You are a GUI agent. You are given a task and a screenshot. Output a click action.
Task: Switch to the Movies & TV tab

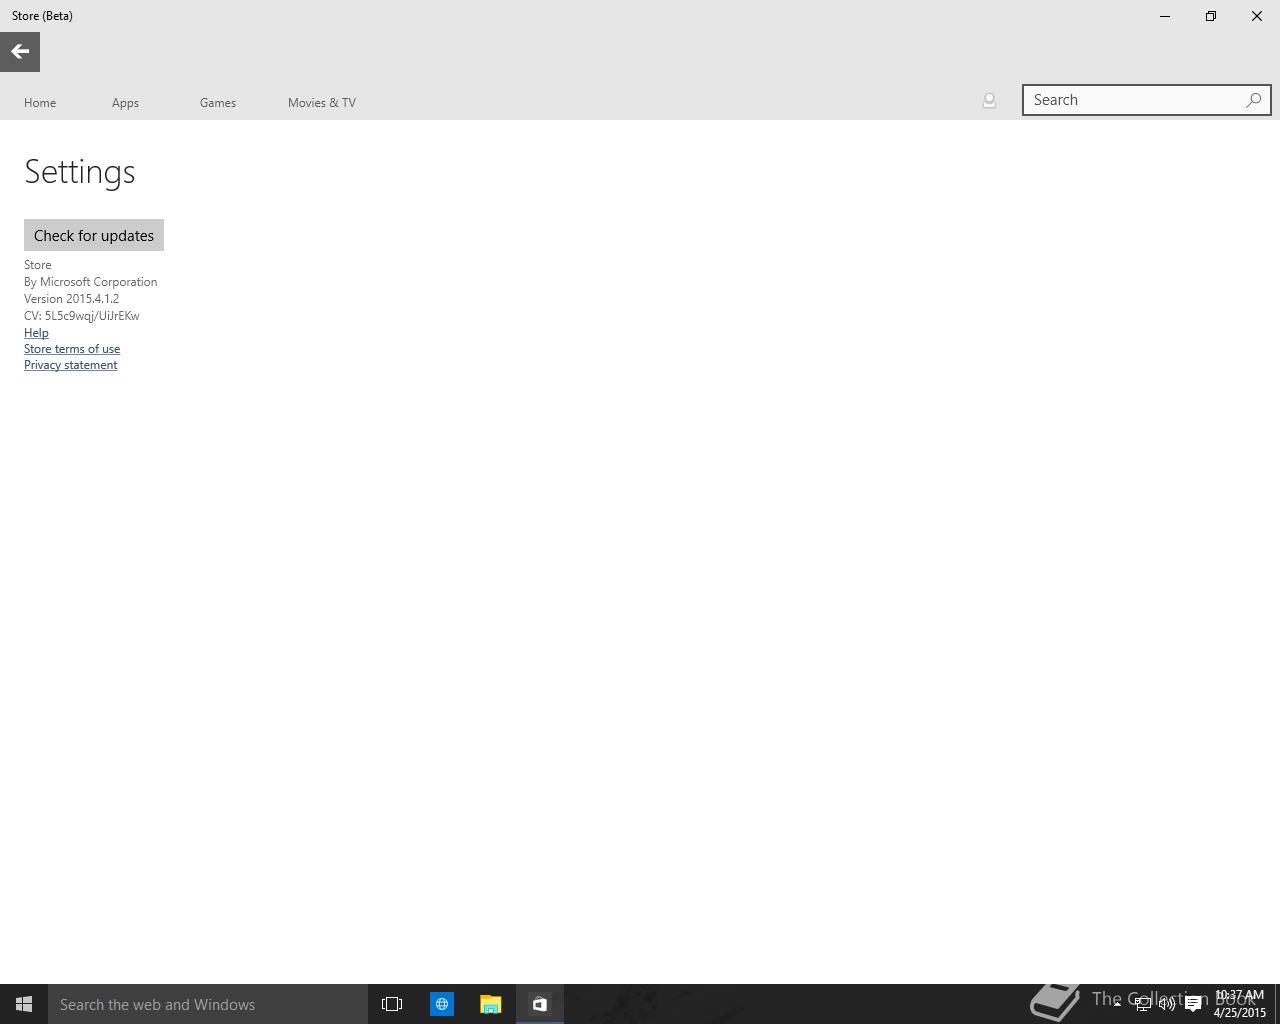322,102
